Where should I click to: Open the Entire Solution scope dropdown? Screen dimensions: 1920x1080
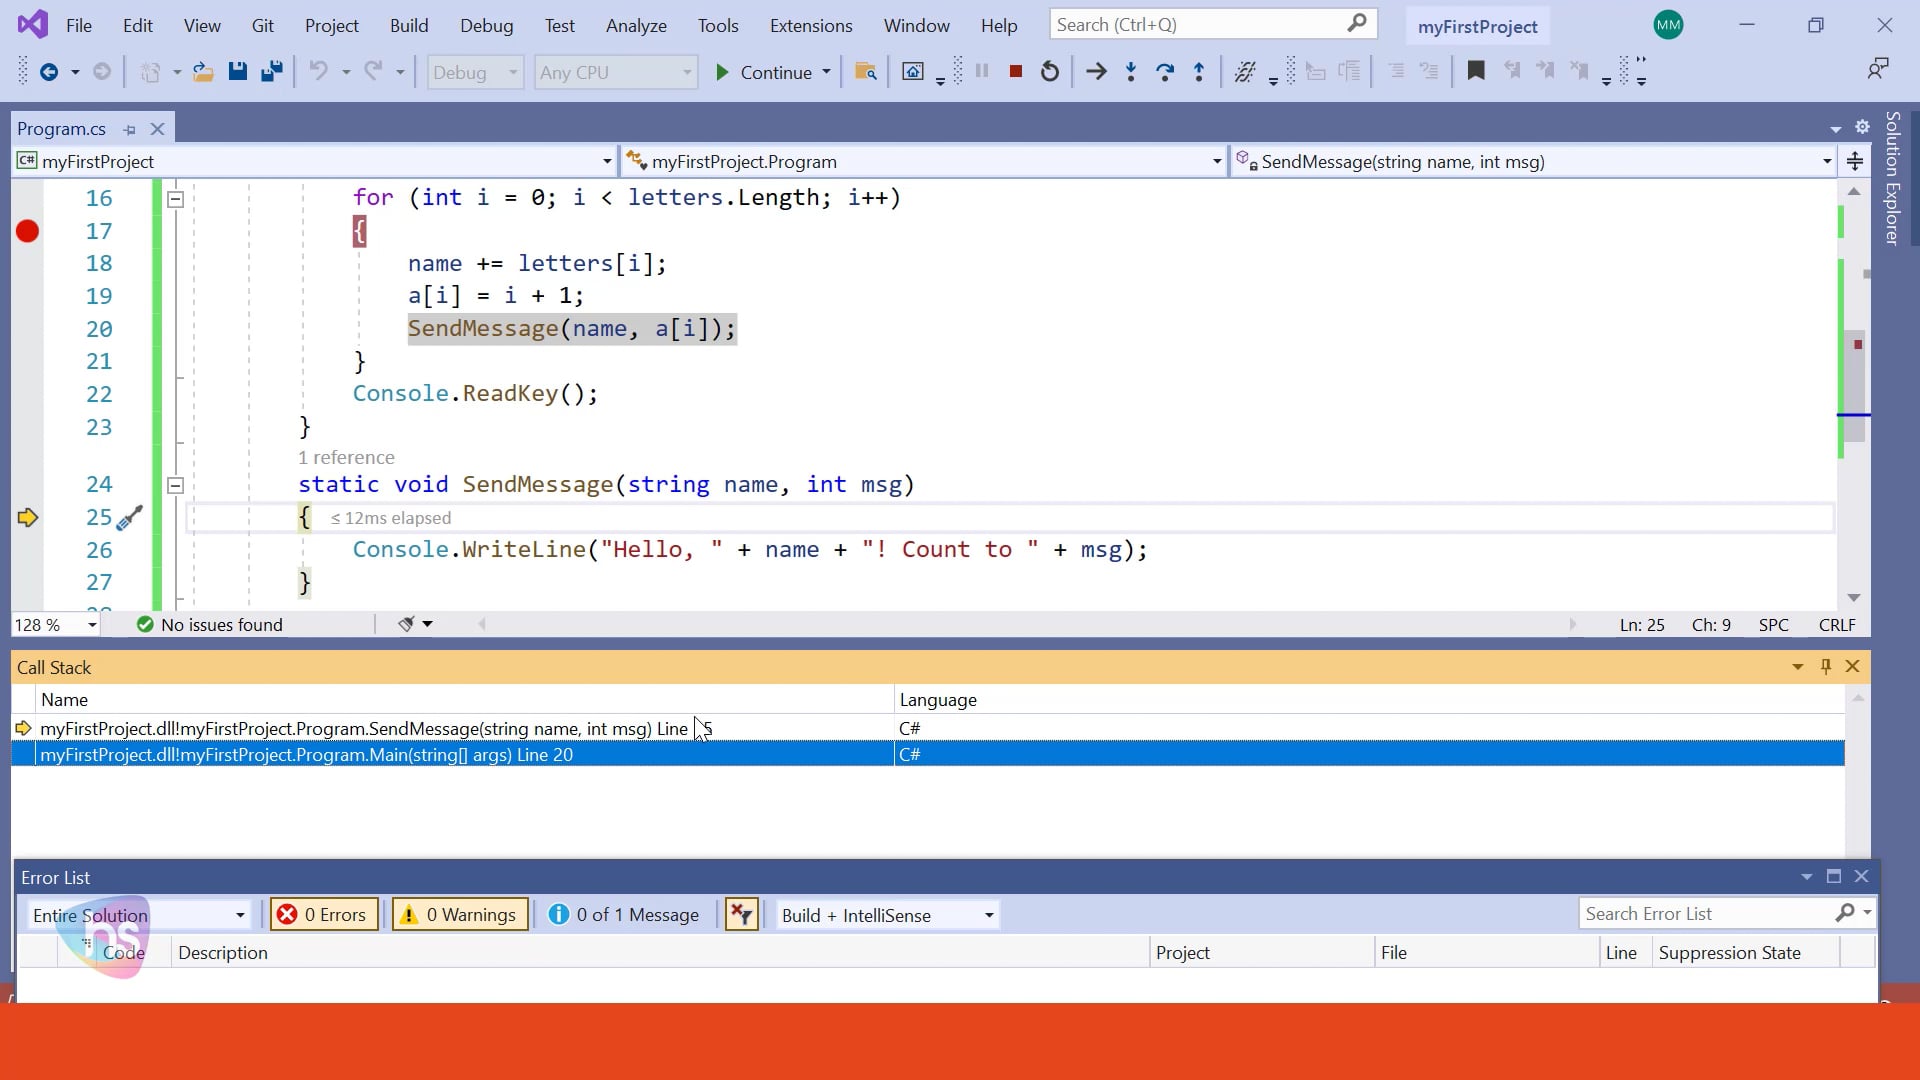(137, 914)
